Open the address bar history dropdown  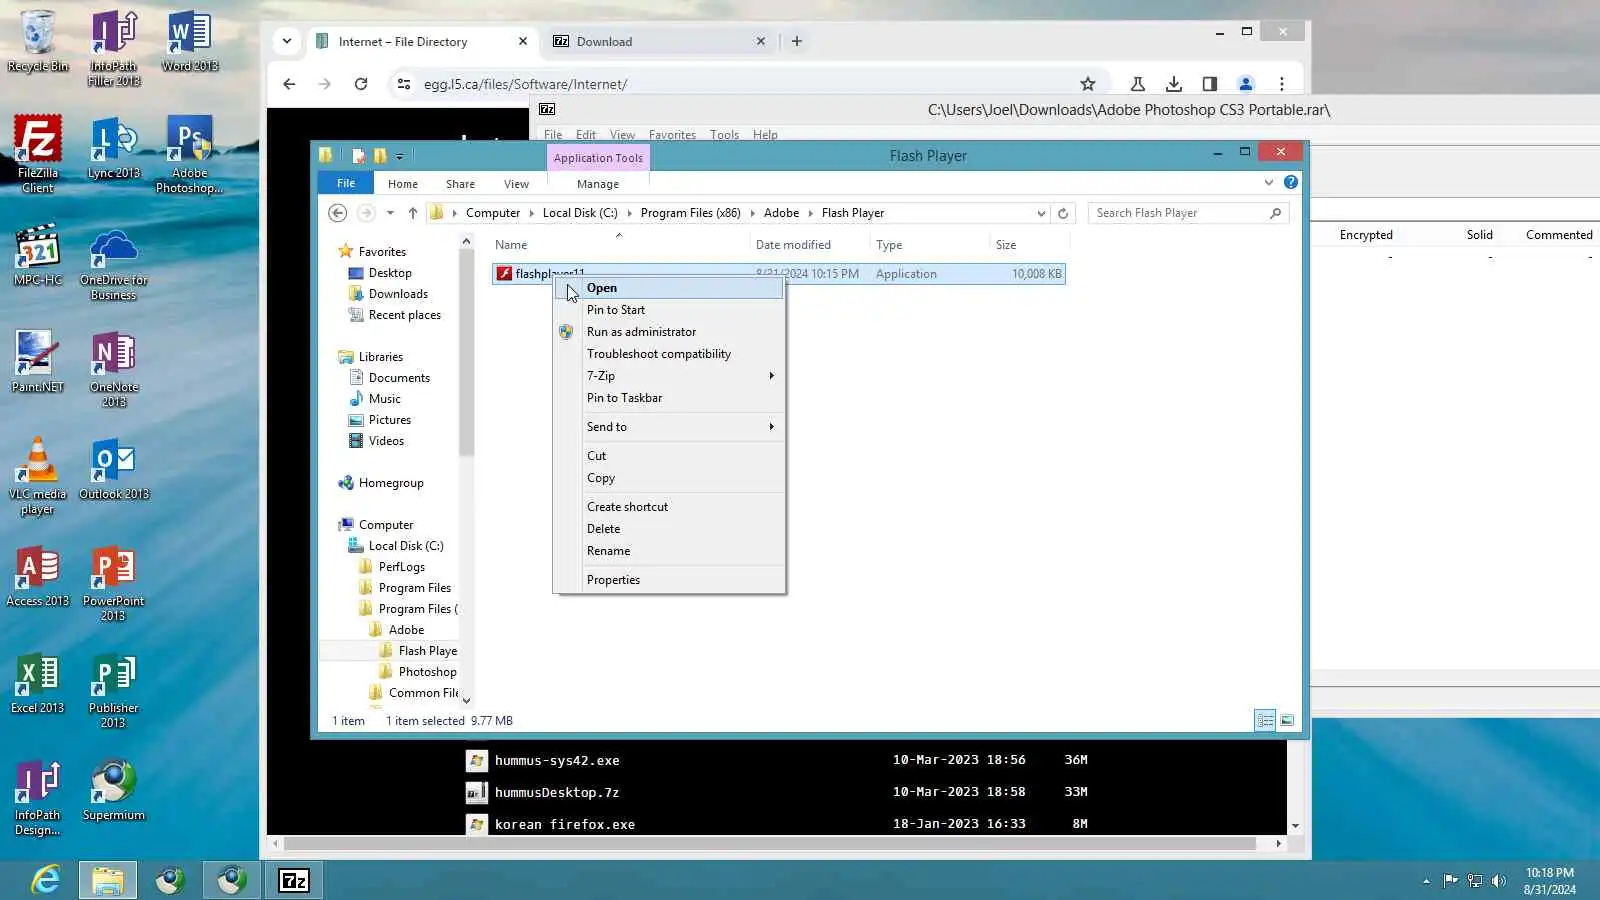(1041, 213)
